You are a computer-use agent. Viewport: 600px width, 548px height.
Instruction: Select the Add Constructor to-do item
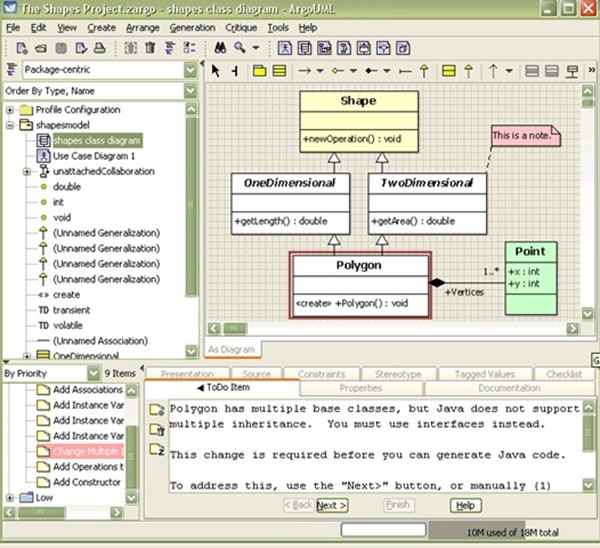[87, 482]
